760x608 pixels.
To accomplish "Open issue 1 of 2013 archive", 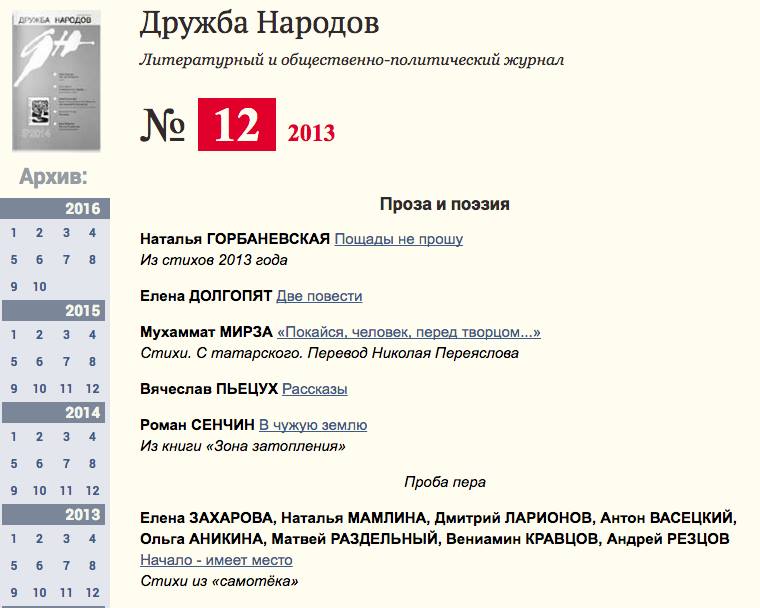I will pyautogui.click(x=14, y=539).
